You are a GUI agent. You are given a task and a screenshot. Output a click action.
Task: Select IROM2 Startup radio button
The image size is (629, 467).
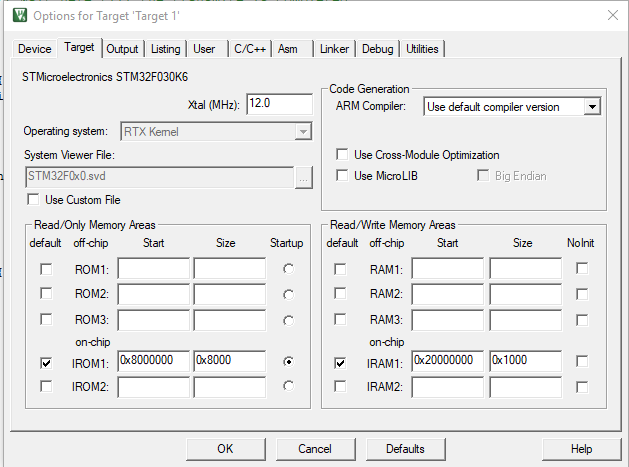288,386
